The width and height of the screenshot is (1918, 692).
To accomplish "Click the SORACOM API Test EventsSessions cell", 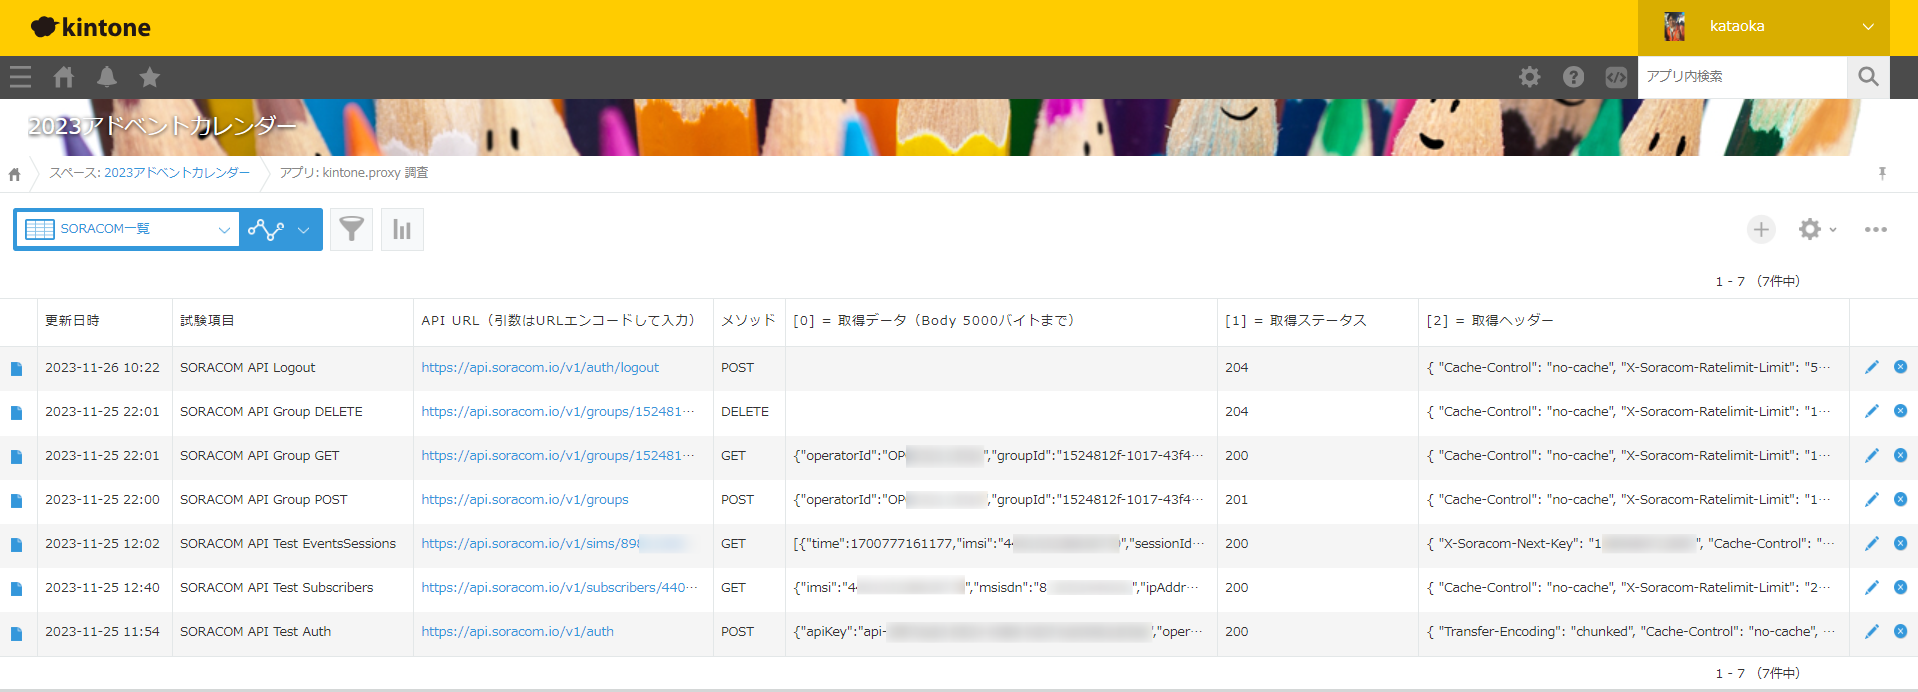I will pyautogui.click(x=293, y=544).
